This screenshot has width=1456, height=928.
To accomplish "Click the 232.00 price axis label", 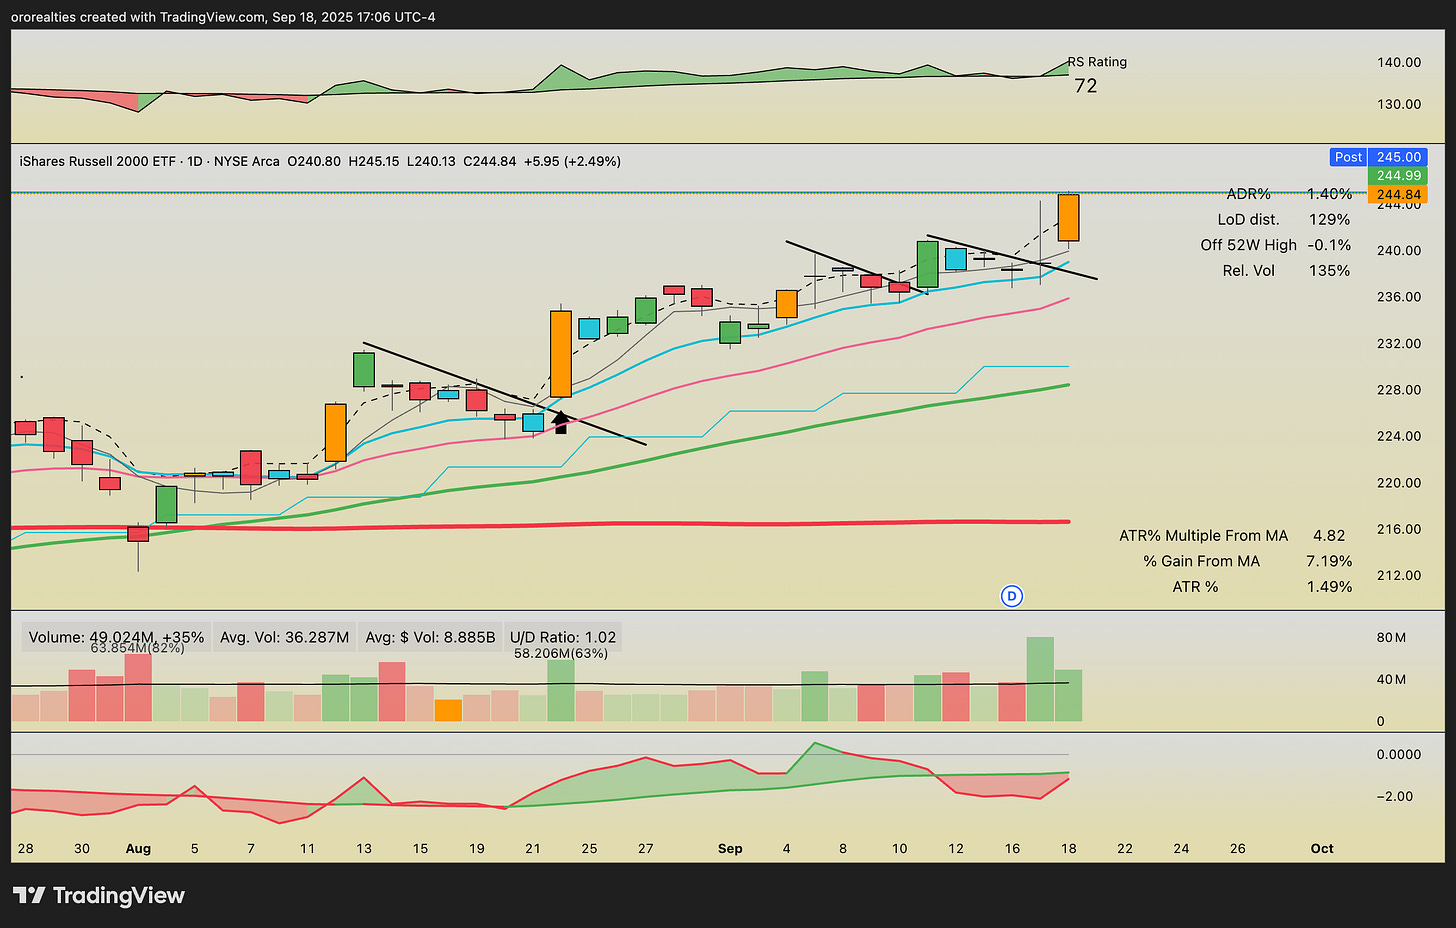I will pyautogui.click(x=1399, y=343).
